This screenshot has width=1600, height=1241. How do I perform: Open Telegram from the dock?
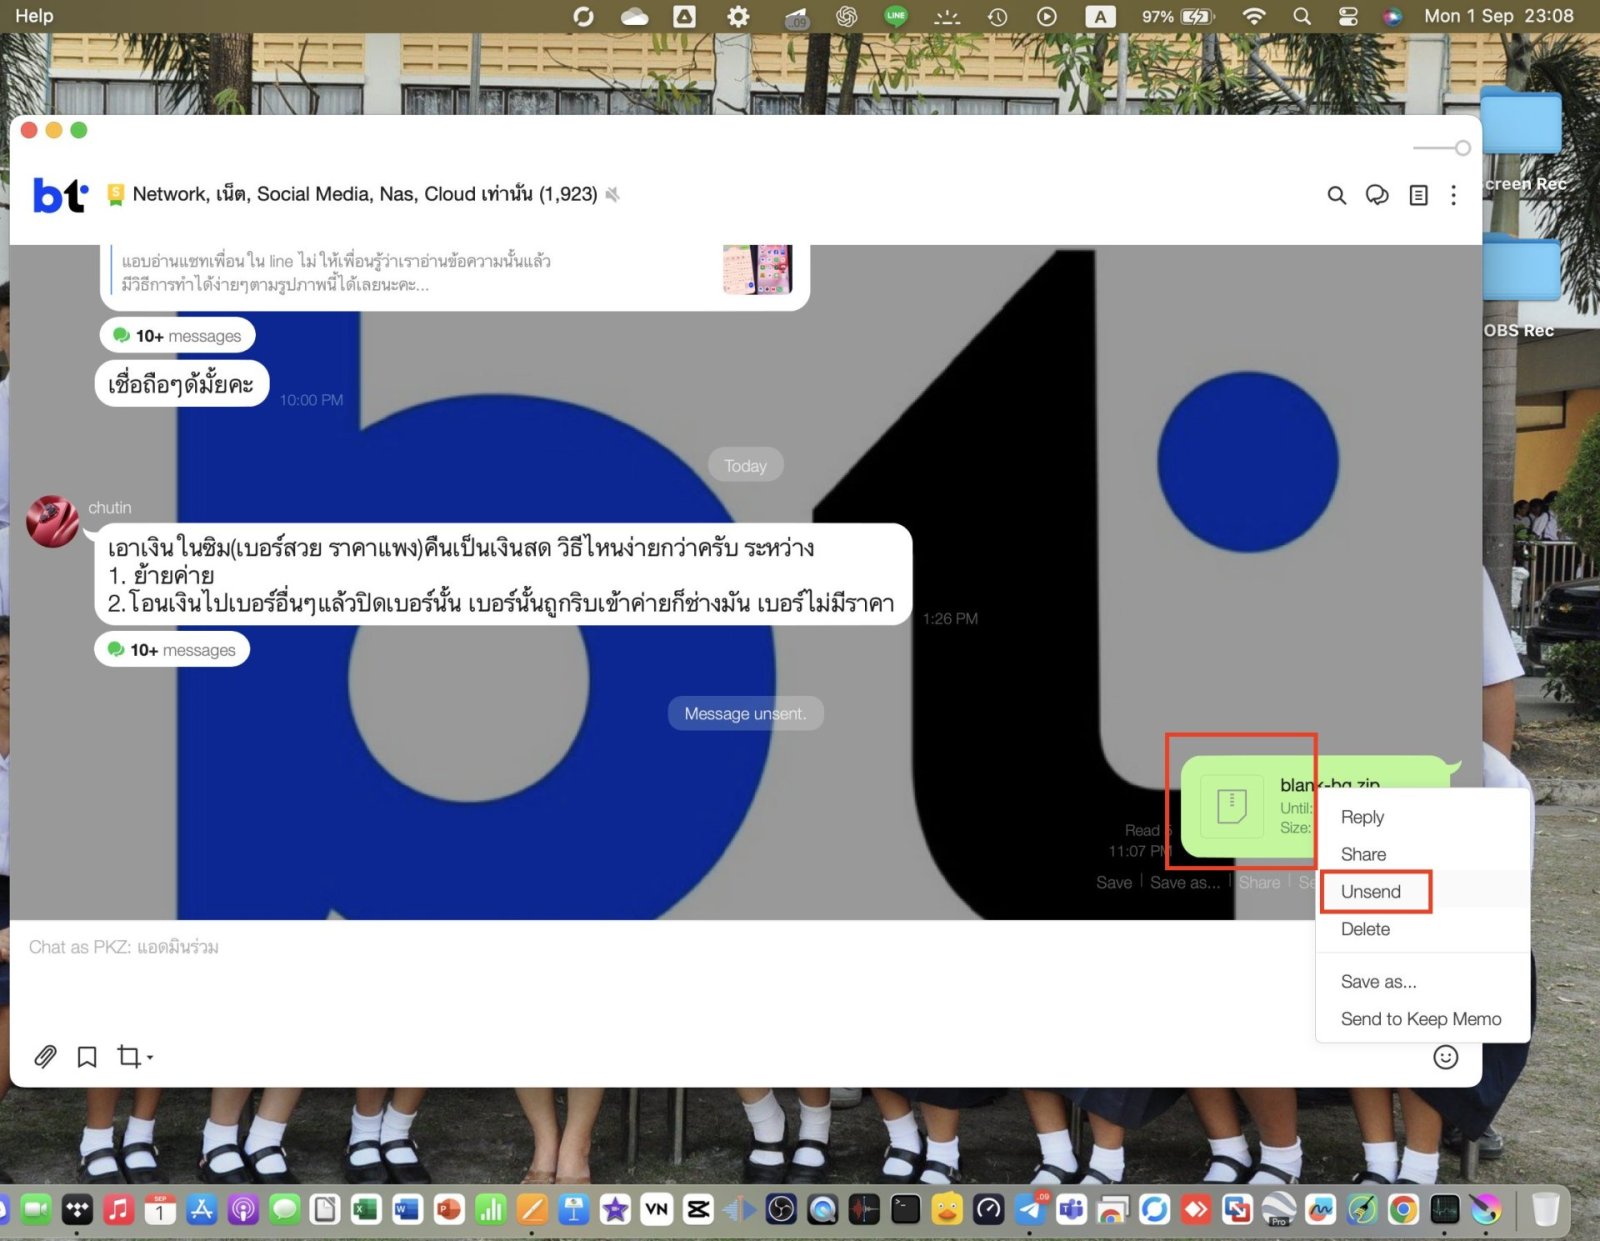pyautogui.click(x=1030, y=1210)
